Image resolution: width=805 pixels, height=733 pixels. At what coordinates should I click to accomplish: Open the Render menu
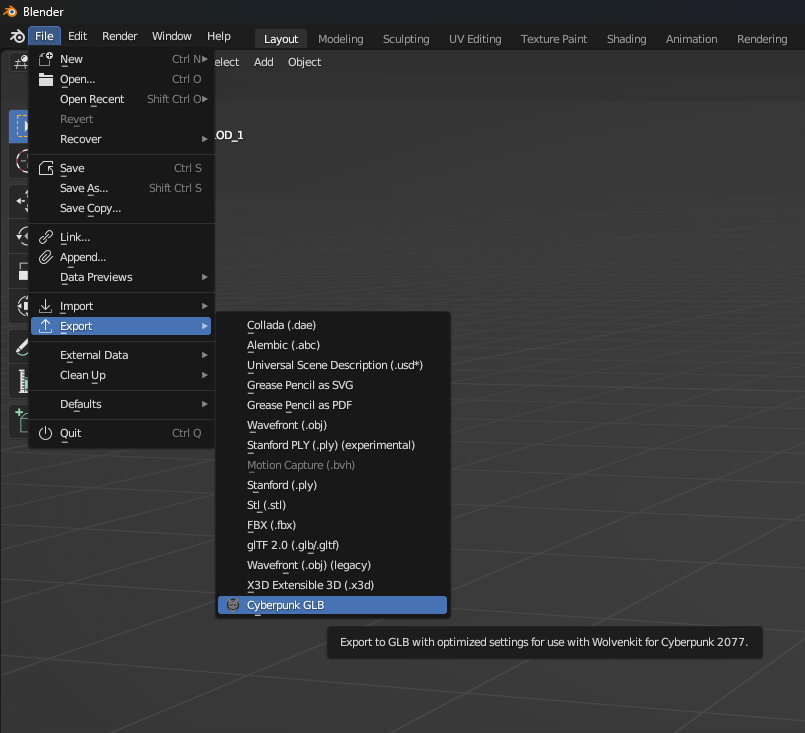click(120, 36)
